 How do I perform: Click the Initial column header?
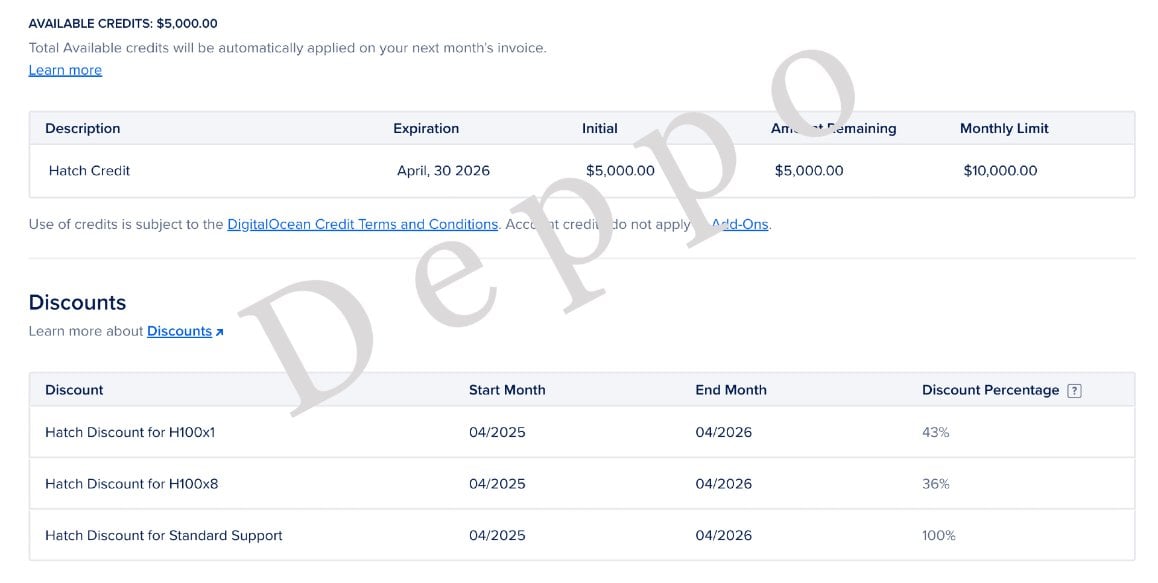[x=600, y=129]
